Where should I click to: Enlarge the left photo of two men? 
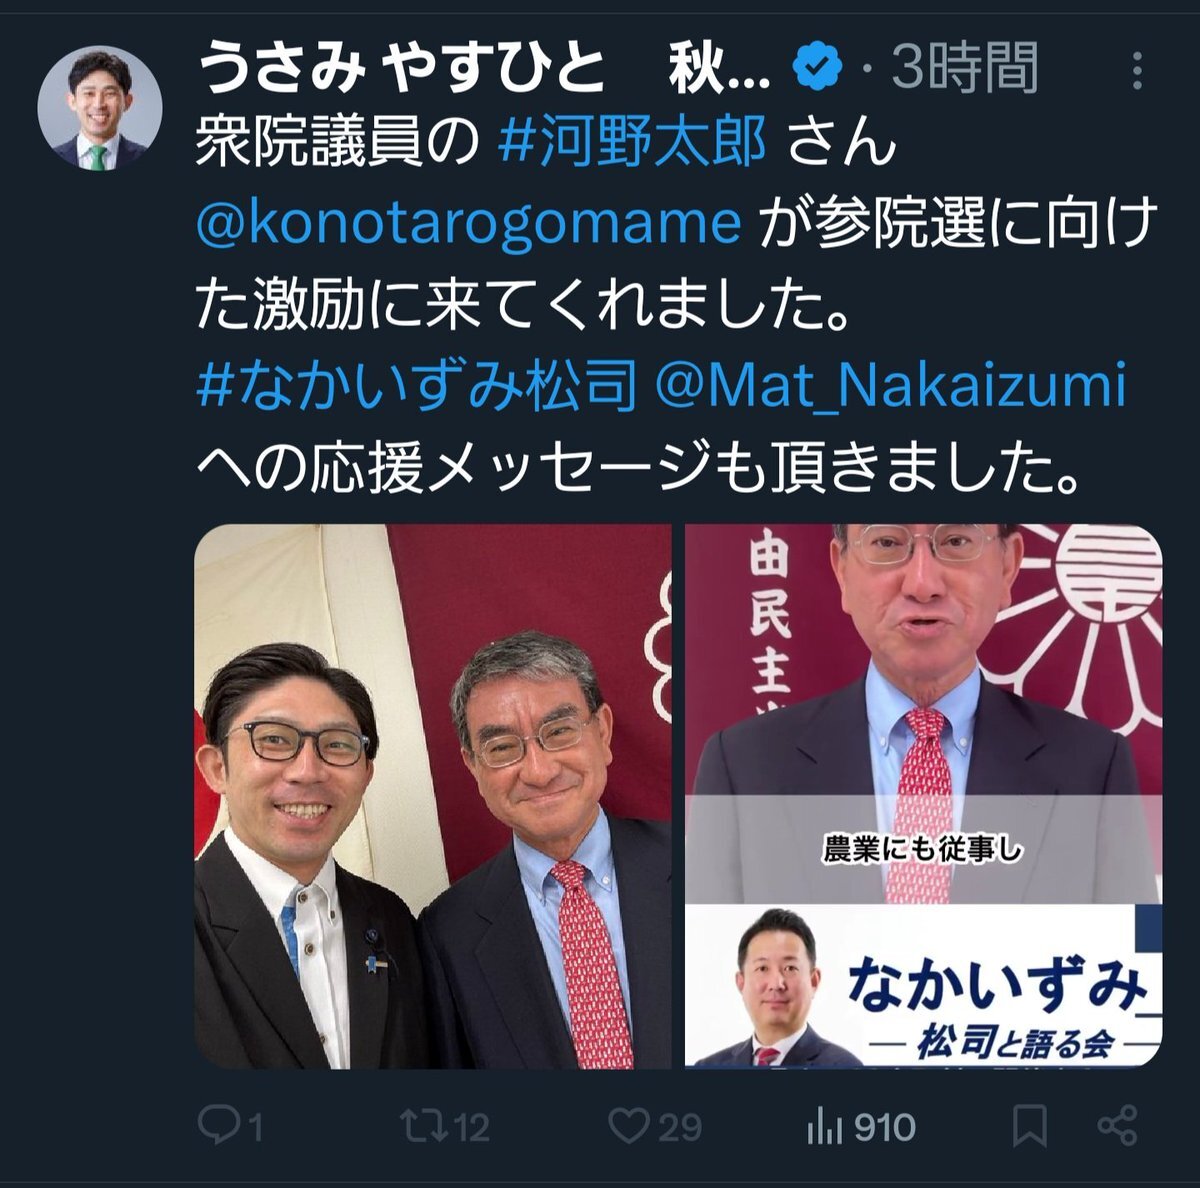pyautogui.click(x=433, y=796)
